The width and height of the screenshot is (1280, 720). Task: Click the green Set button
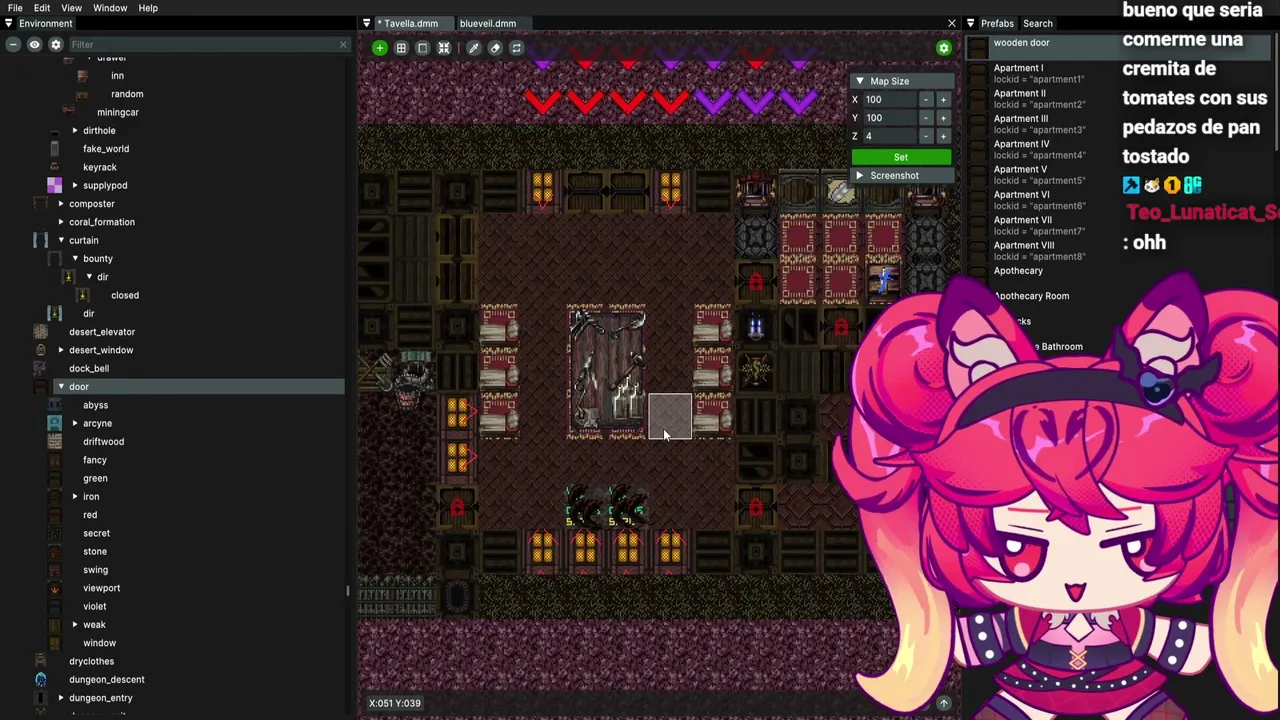point(901,157)
